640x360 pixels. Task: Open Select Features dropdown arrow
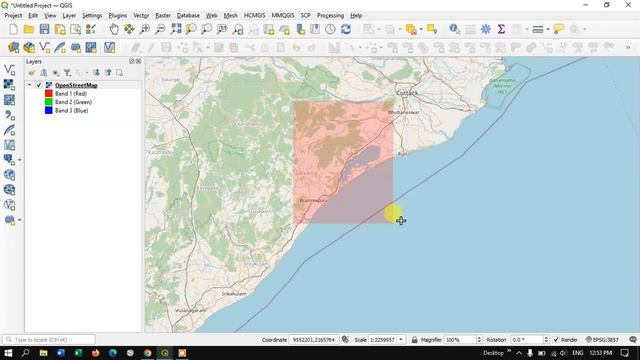[x=421, y=29]
